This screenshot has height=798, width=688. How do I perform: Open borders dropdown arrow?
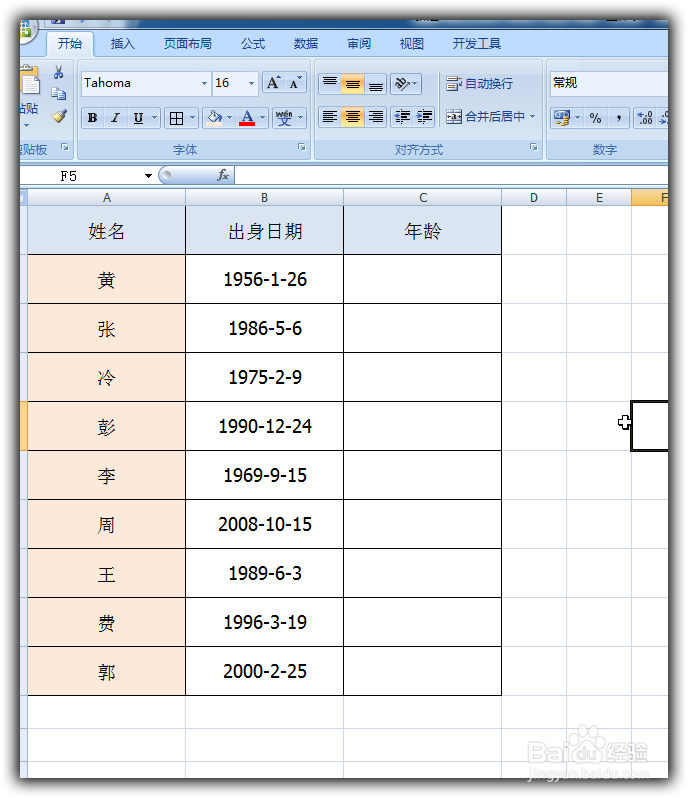click(192, 118)
